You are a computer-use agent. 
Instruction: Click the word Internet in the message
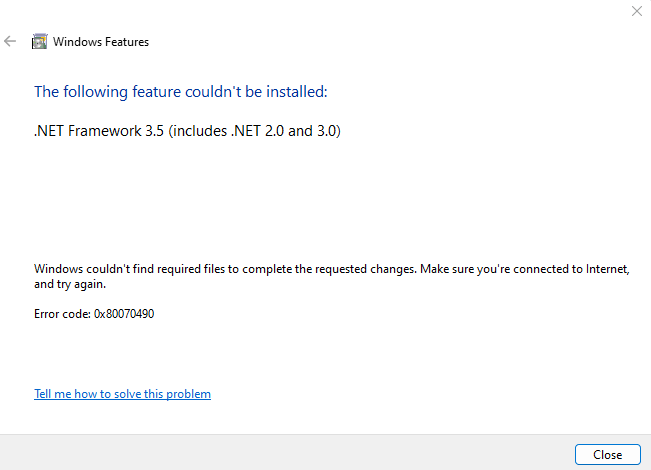pyautogui.click(x=608, y=269)
